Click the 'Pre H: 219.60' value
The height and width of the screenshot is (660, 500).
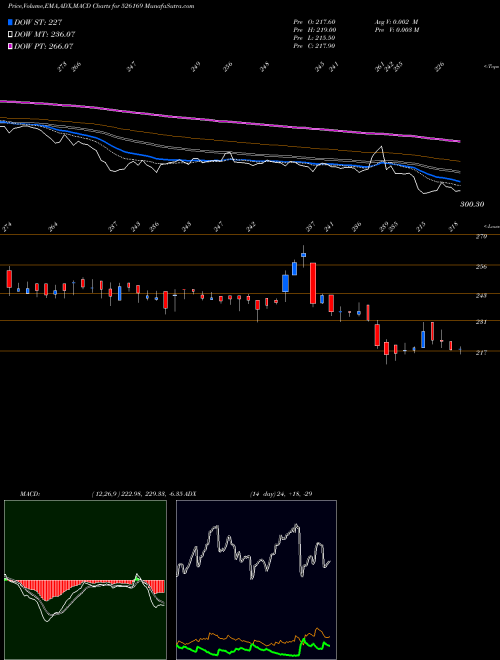[314, 30]
